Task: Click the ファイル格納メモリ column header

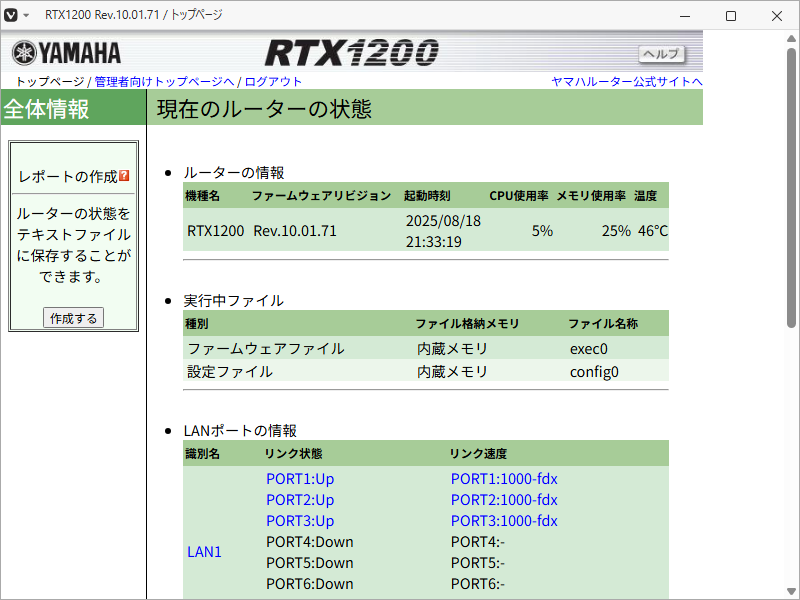Action: (x=467, y=323)
